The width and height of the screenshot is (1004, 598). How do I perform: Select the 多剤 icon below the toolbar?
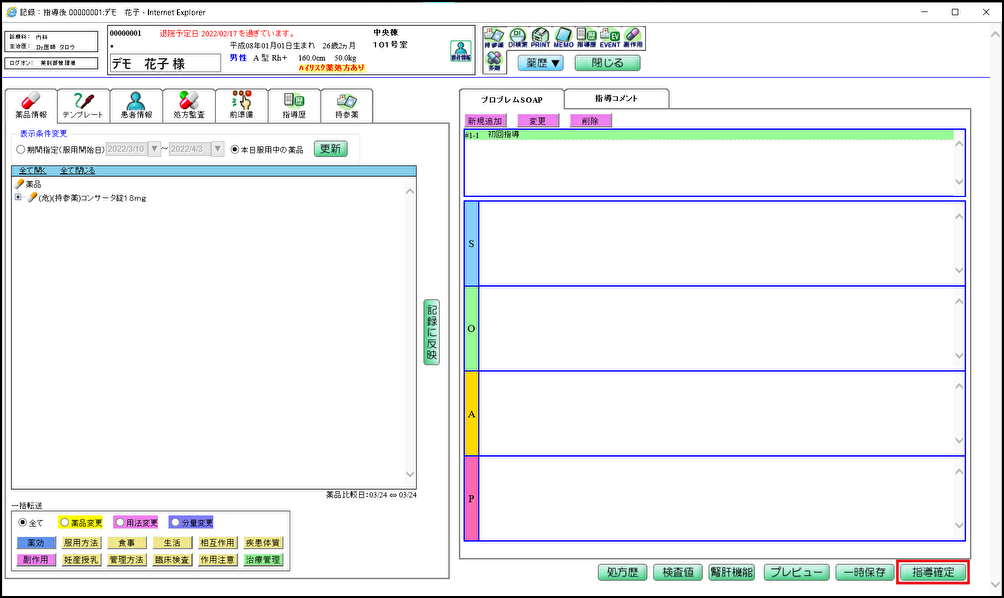click(x=493, y=62)
